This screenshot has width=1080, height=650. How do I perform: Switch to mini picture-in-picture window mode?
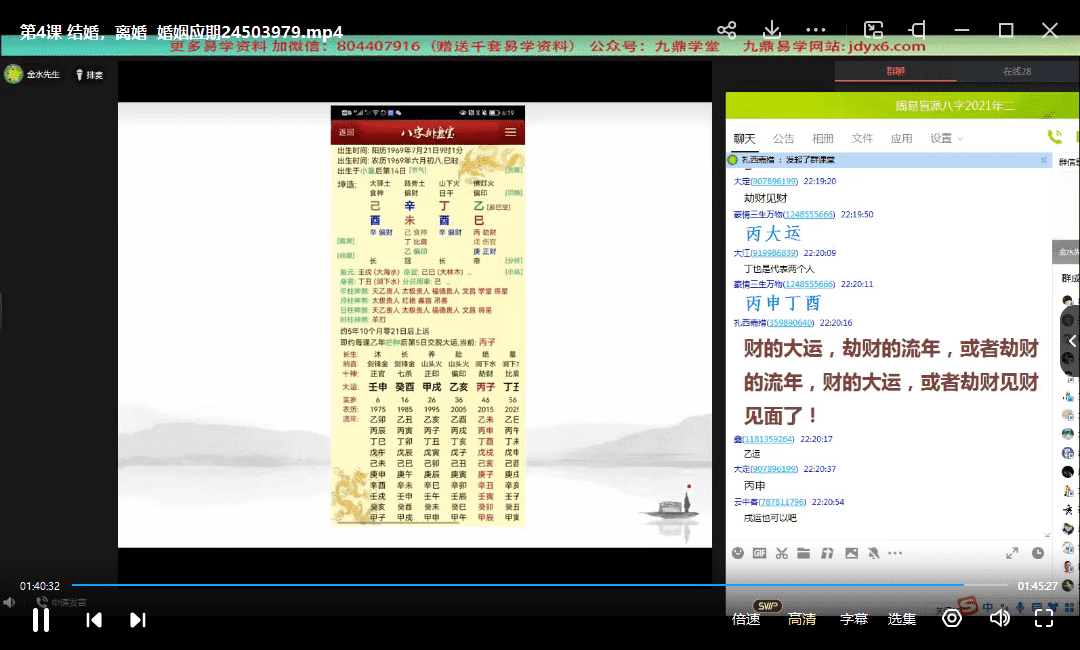[874, 30]
